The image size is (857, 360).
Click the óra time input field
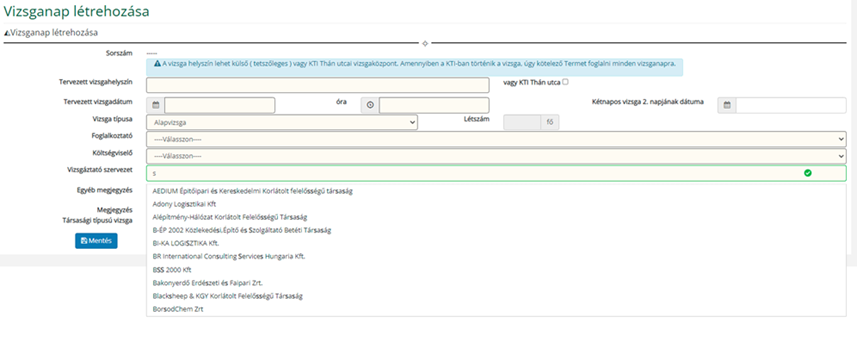434,105
